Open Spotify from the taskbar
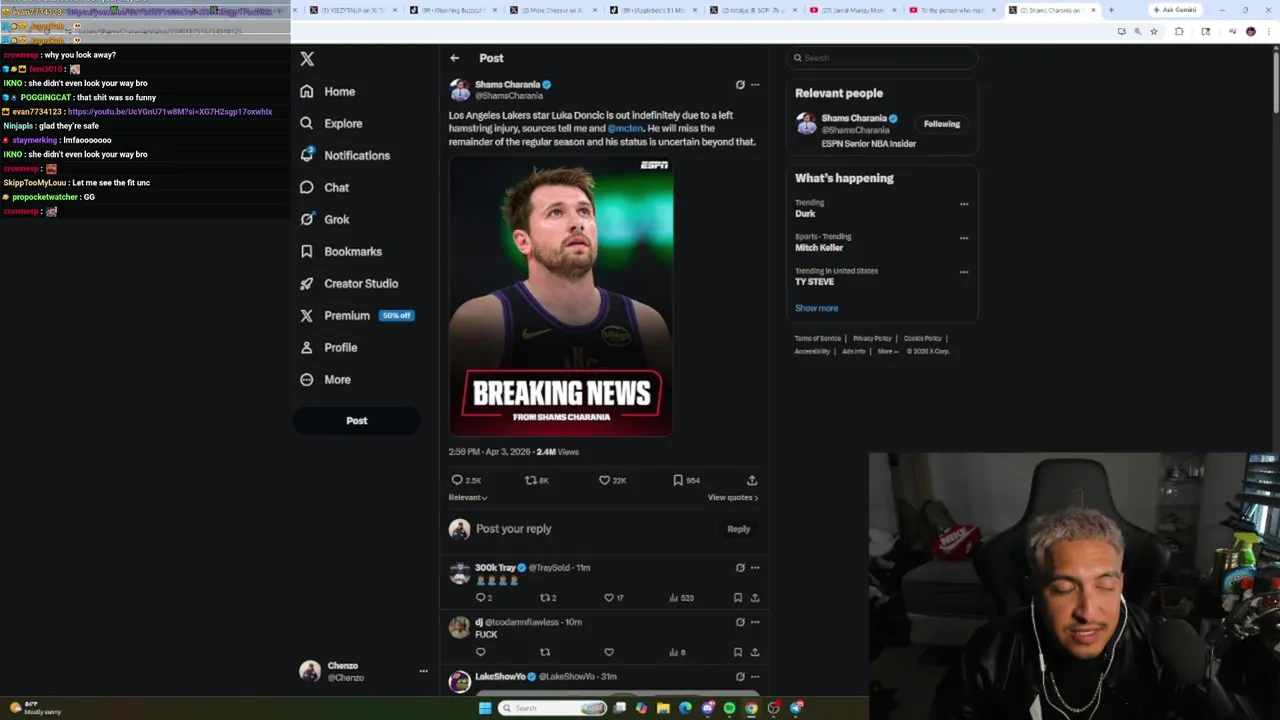The image size is (1280, 720). click(729, 708)
